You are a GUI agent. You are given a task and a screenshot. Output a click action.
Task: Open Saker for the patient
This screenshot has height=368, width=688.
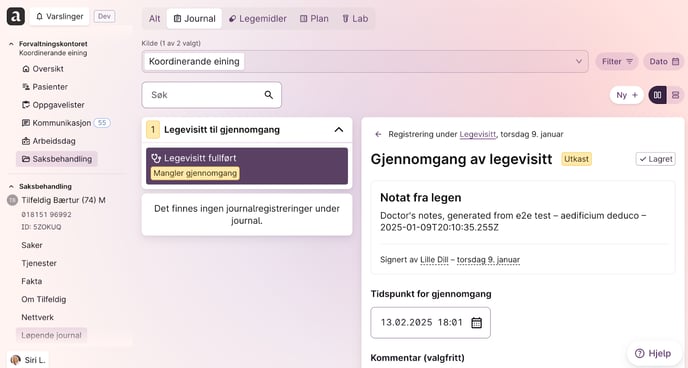pyautogui.click(x=32, y=245)
